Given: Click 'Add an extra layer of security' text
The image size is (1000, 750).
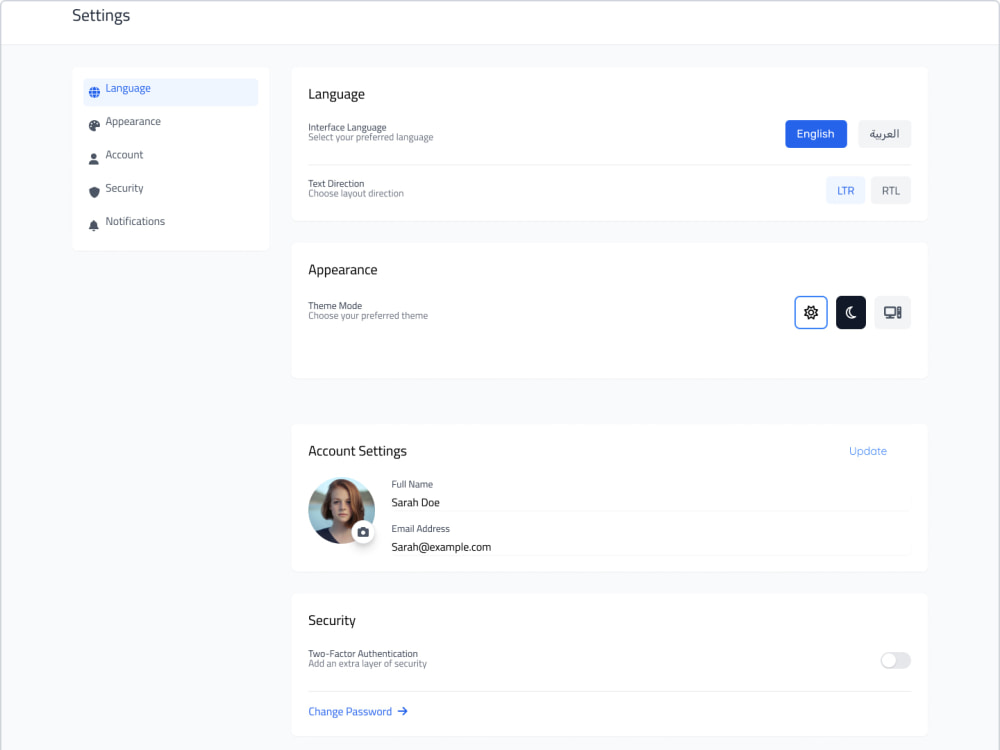Looking at the screenshot, I should point(367,664).
